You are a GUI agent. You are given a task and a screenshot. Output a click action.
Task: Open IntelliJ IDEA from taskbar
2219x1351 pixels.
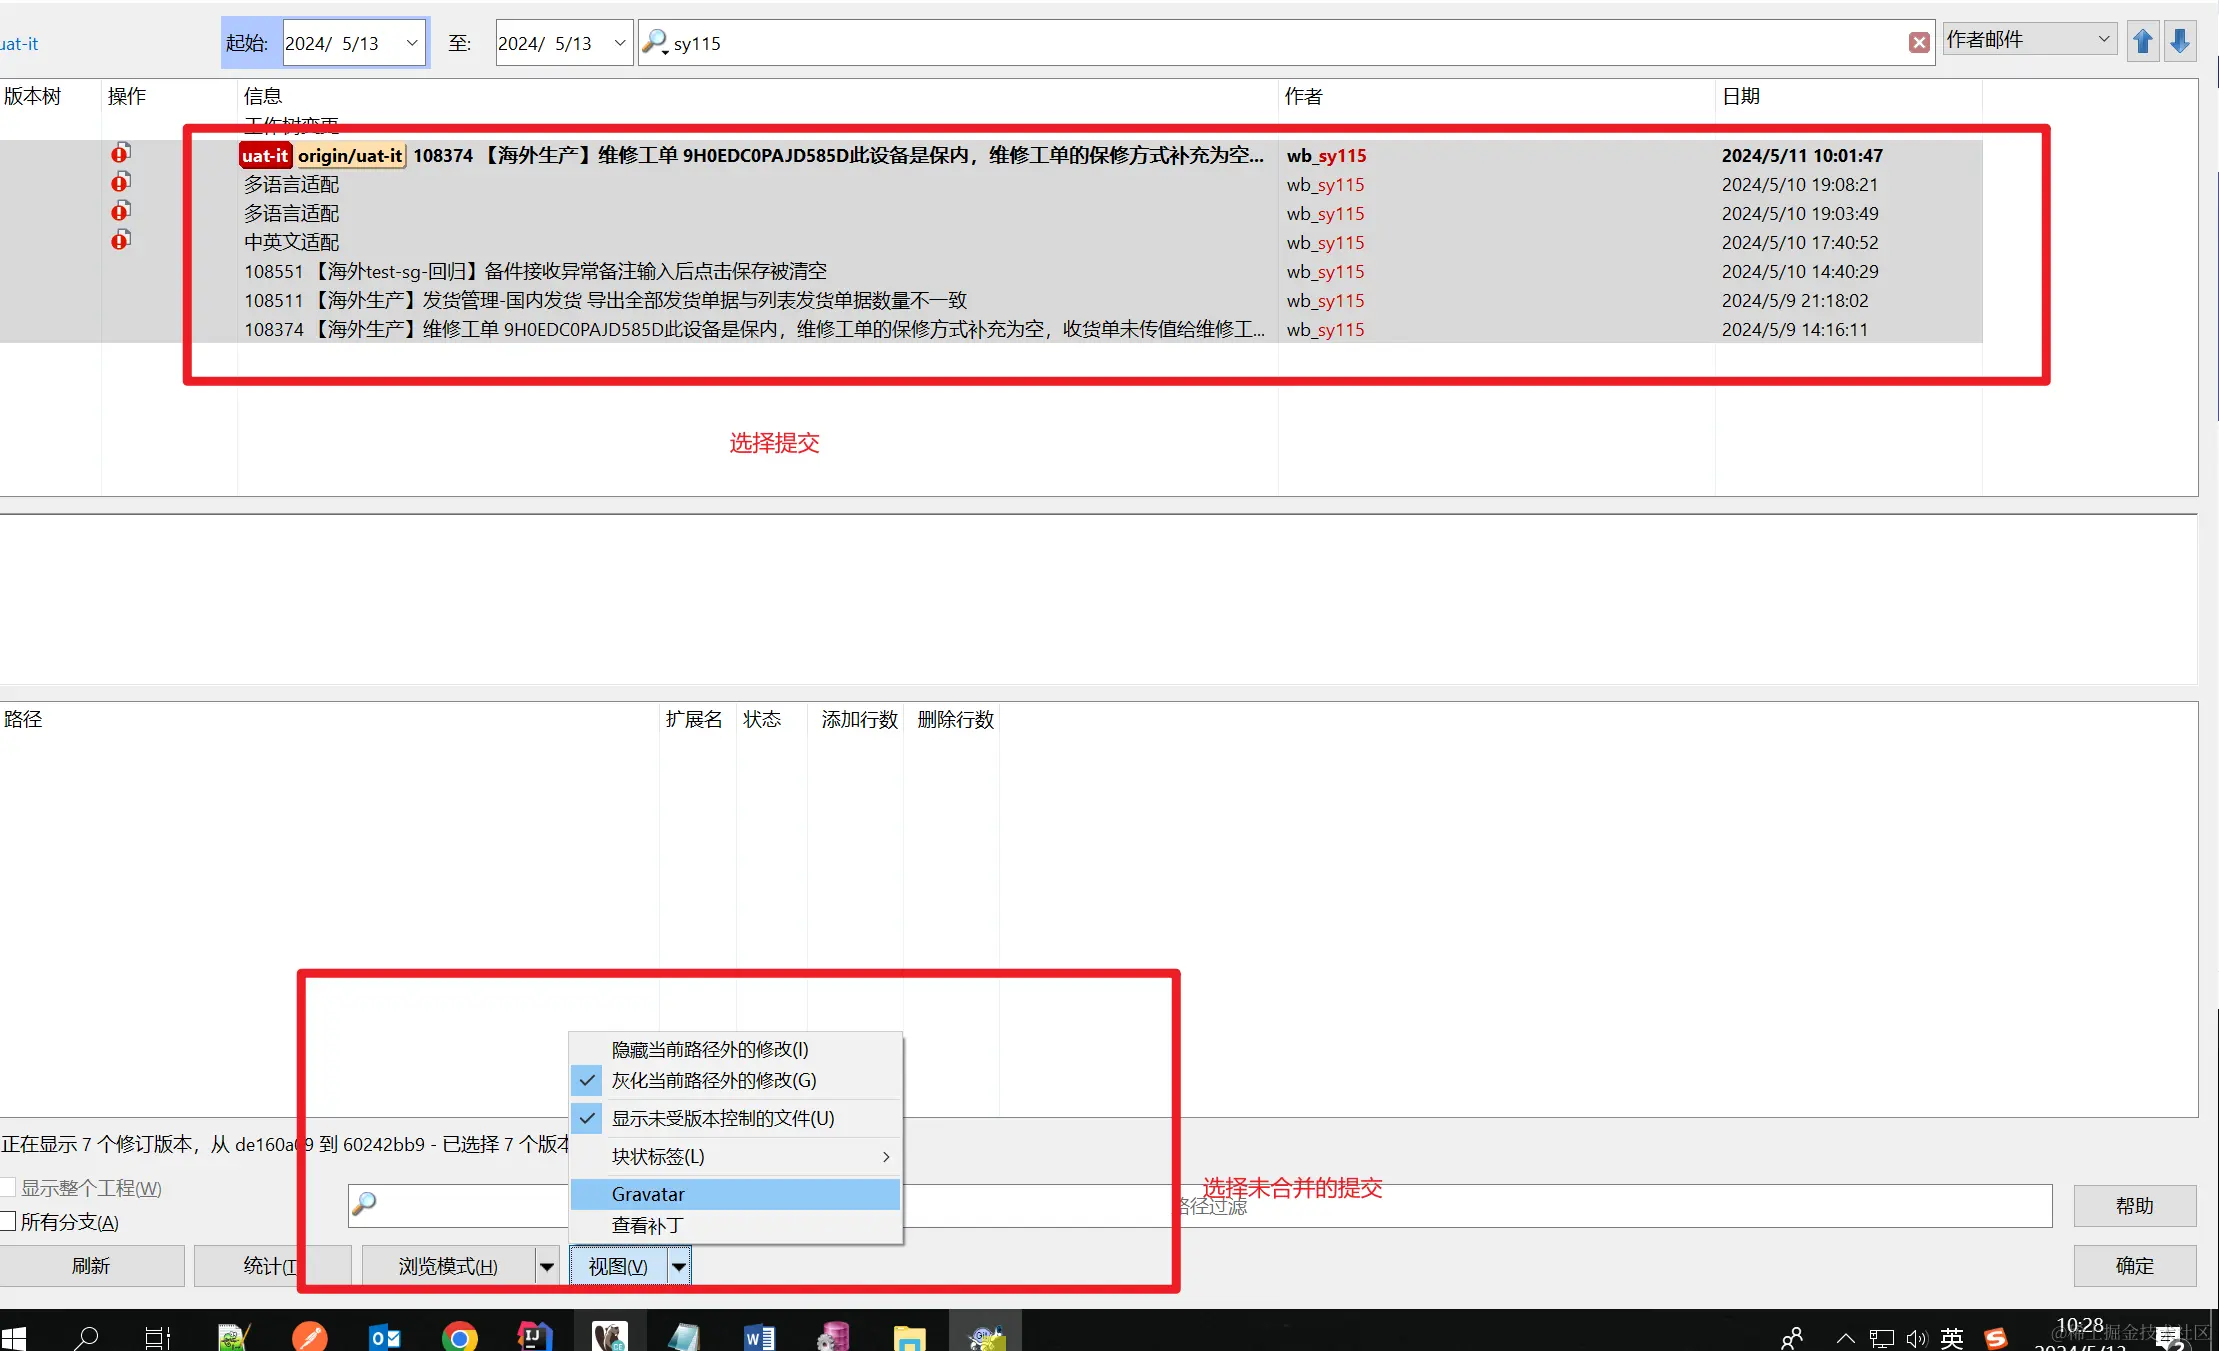534,1337
